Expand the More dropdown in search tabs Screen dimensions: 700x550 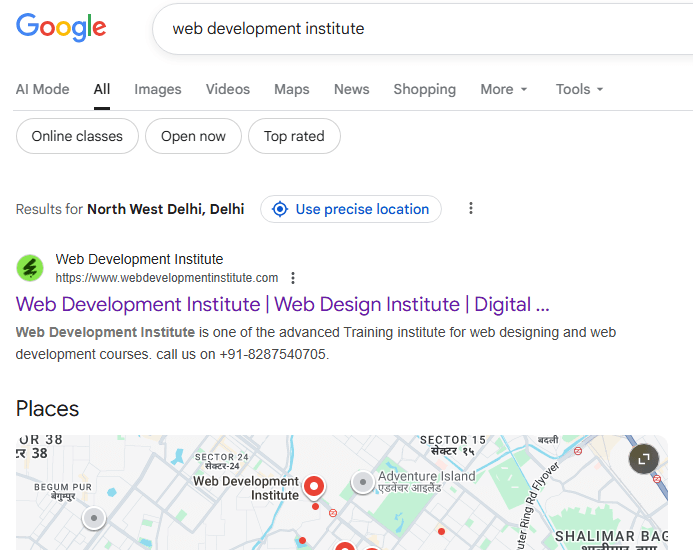(x=503, y=89)
